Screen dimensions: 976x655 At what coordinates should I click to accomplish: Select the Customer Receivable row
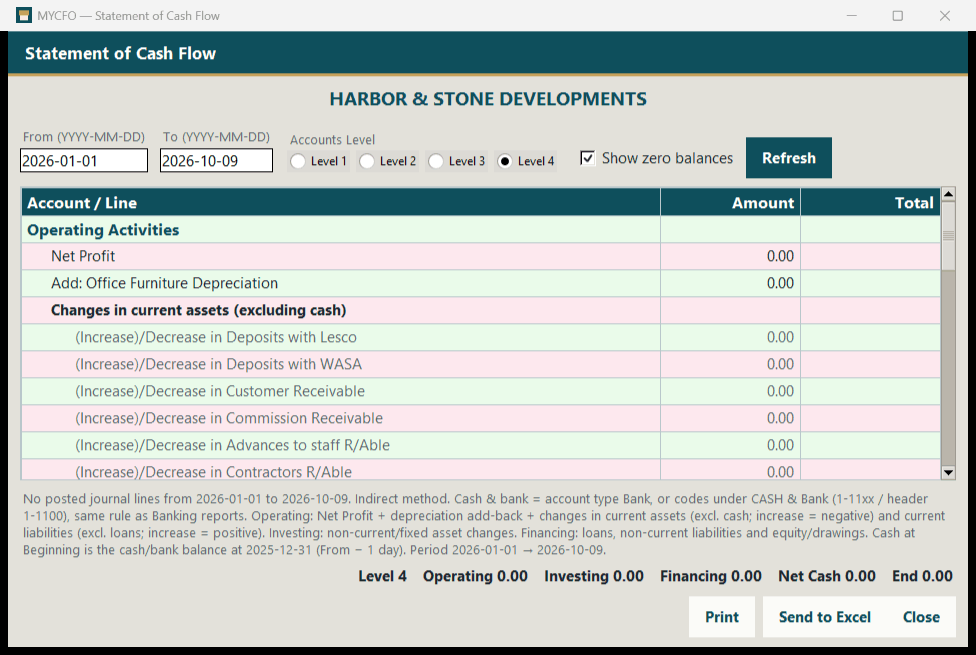(481, 391)
